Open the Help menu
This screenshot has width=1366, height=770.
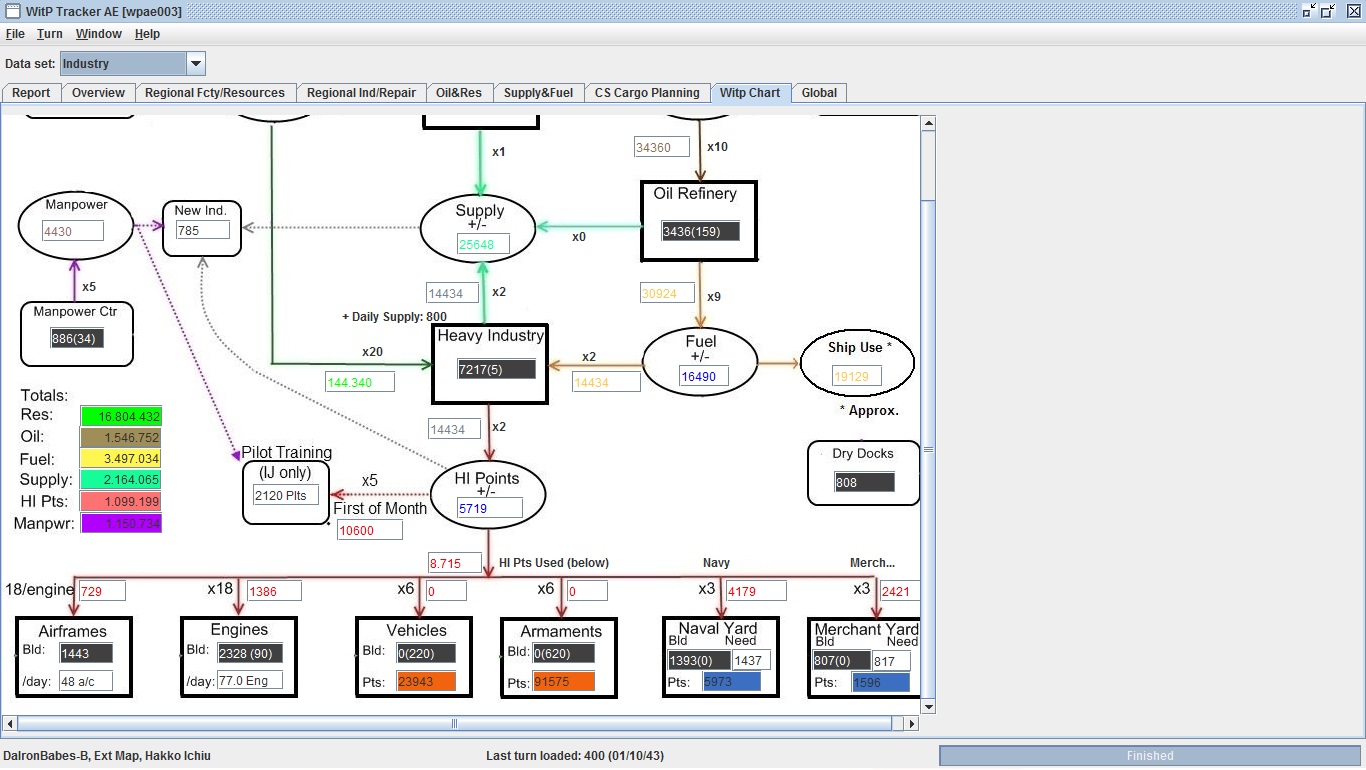148,34
